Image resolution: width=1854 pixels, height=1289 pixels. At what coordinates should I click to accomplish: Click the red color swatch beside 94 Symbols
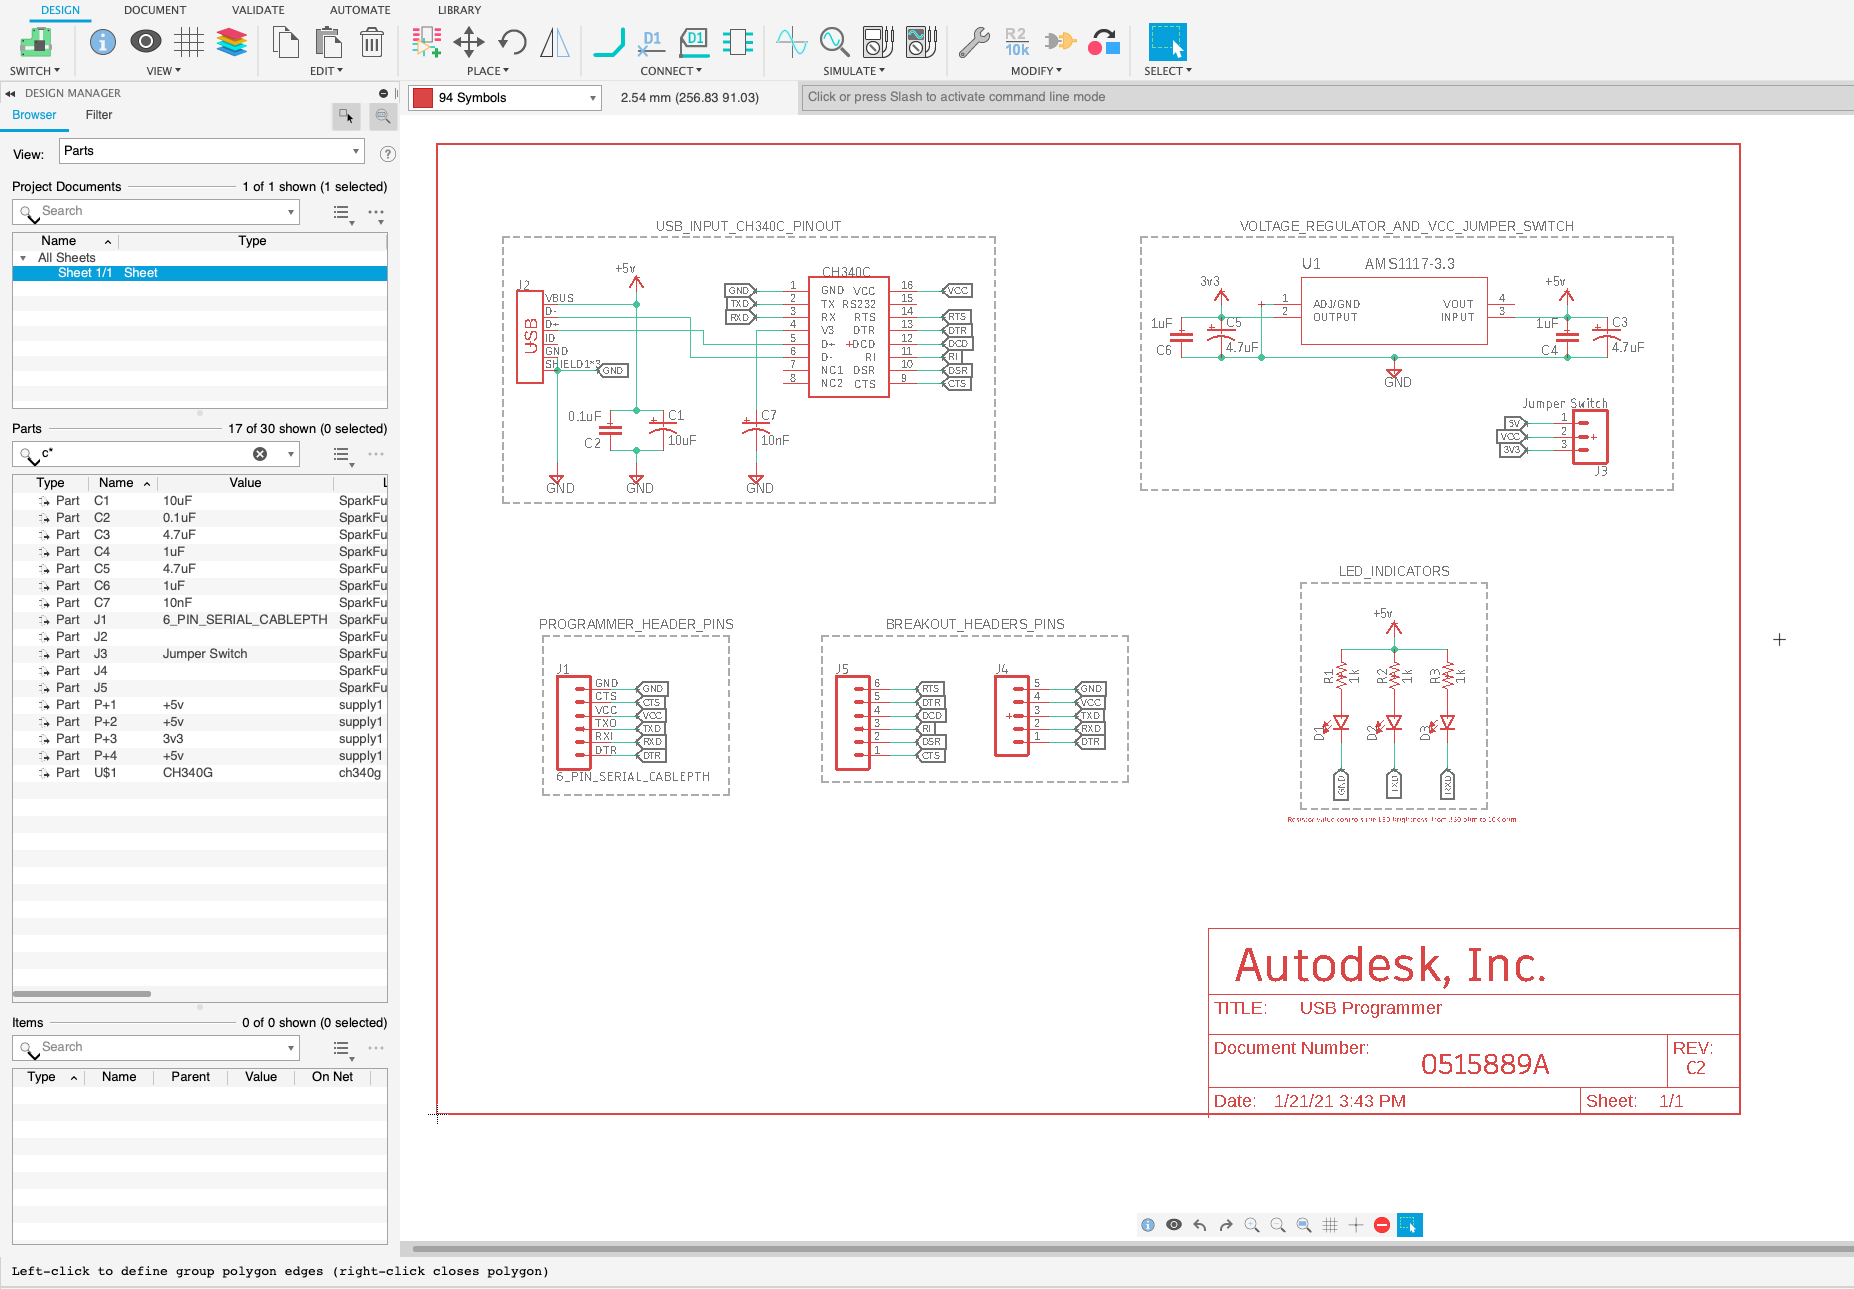(x=424, y=98)
